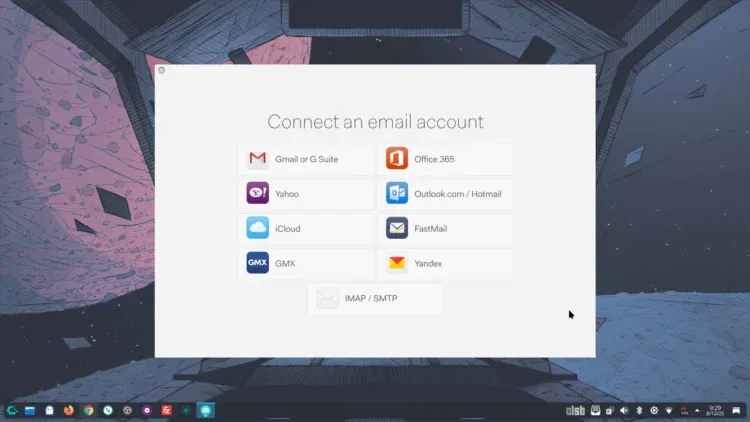Select Office 365 as email provider
Viewport: 750px width, 422px height.
click(x=445, y=159)
